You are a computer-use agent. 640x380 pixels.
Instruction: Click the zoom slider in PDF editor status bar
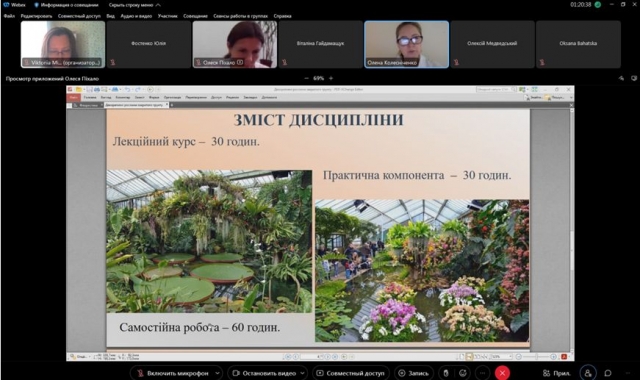(x=536, y=357)
